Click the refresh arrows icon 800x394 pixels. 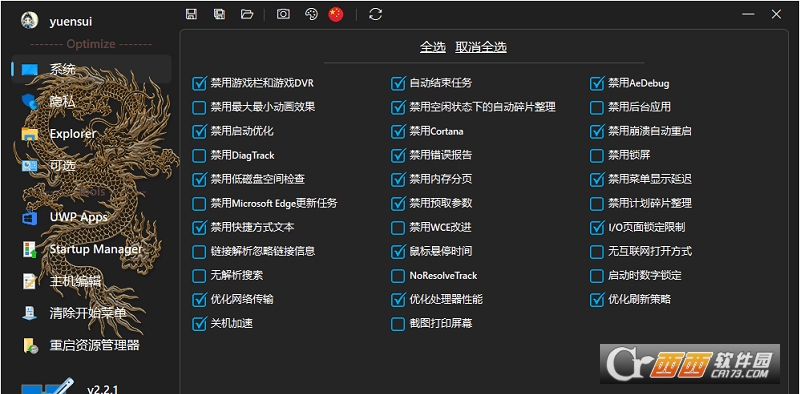(376, 14)
